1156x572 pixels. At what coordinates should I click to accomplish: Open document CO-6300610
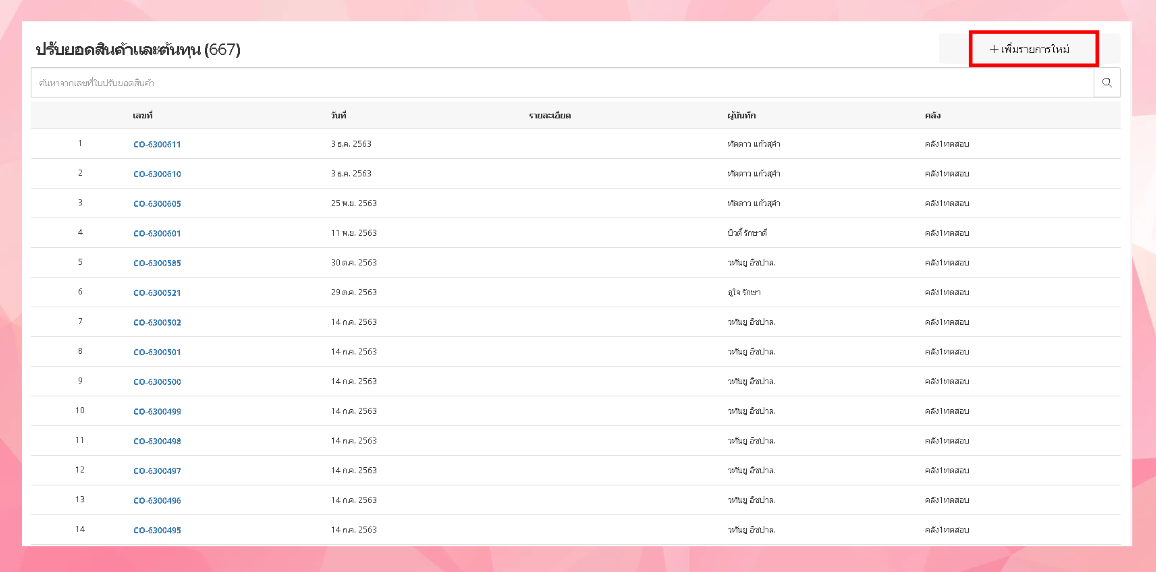[x=157, y=174]
